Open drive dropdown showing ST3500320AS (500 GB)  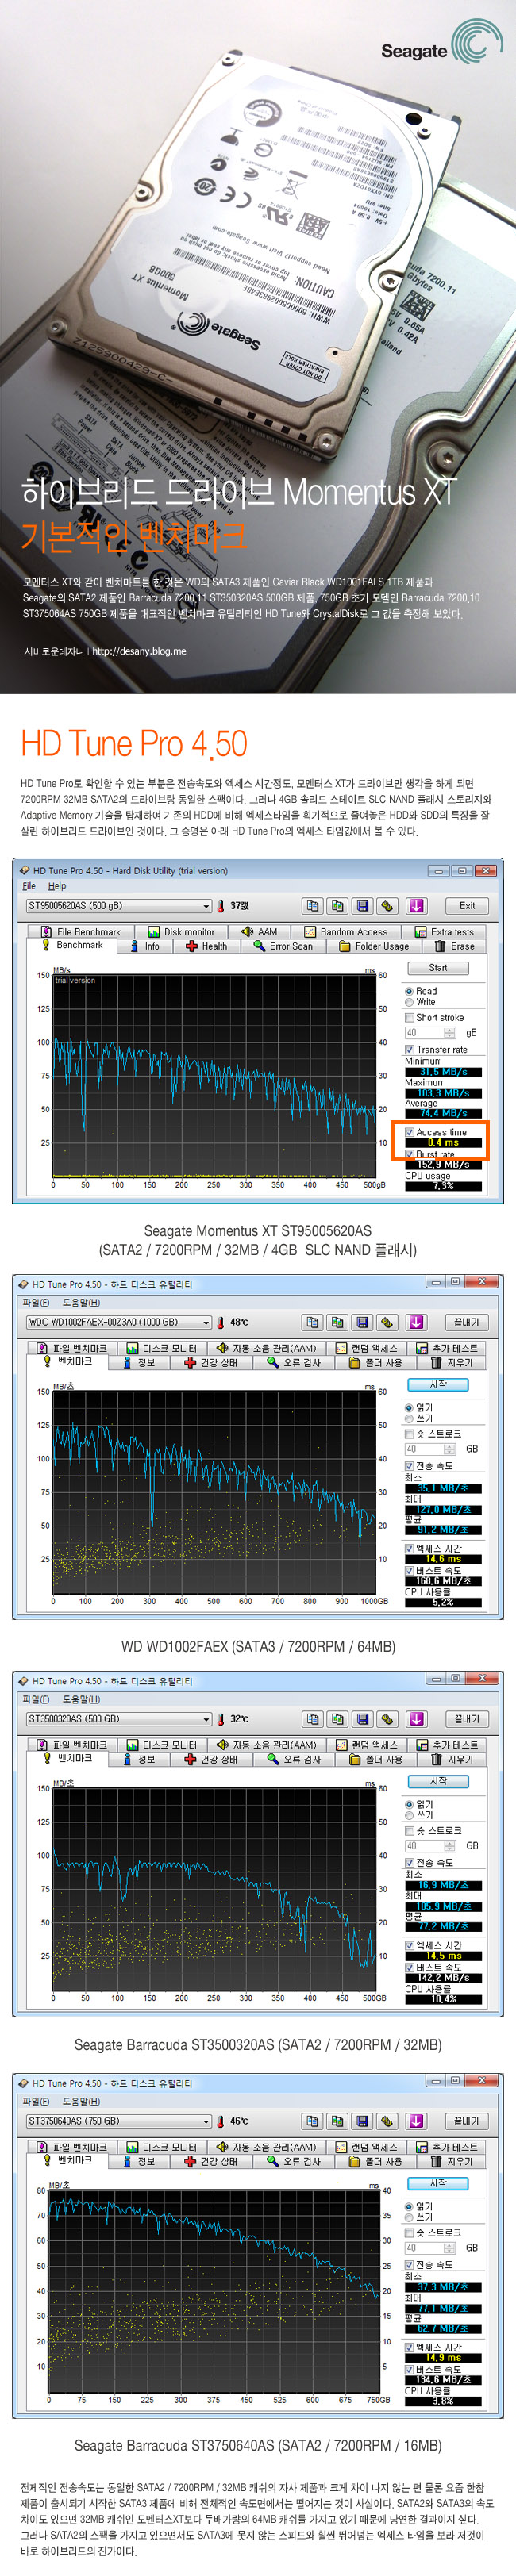[119, 1719]
